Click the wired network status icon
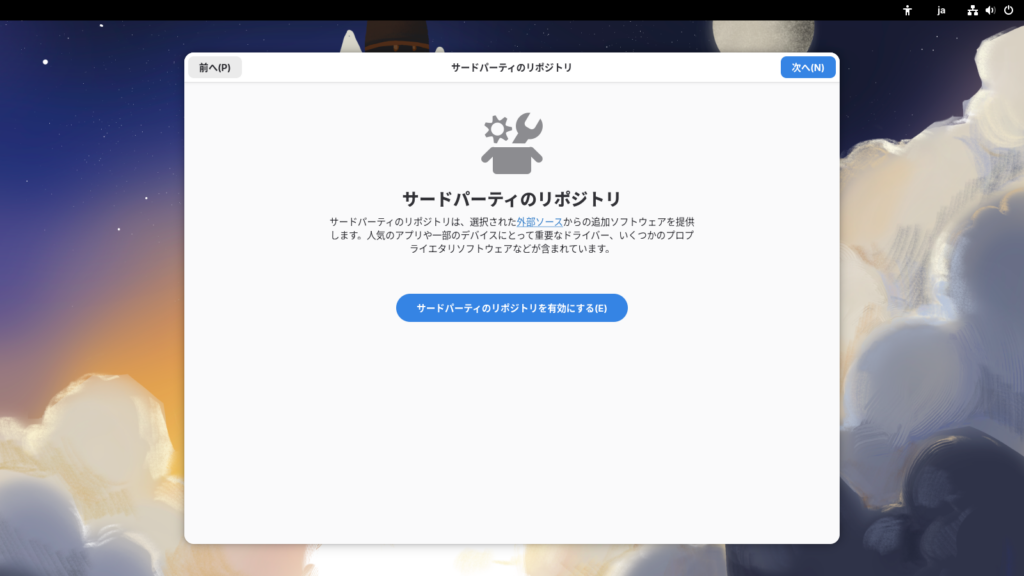The height and width of the screenshot is (576, 1024). pos(972,10)
